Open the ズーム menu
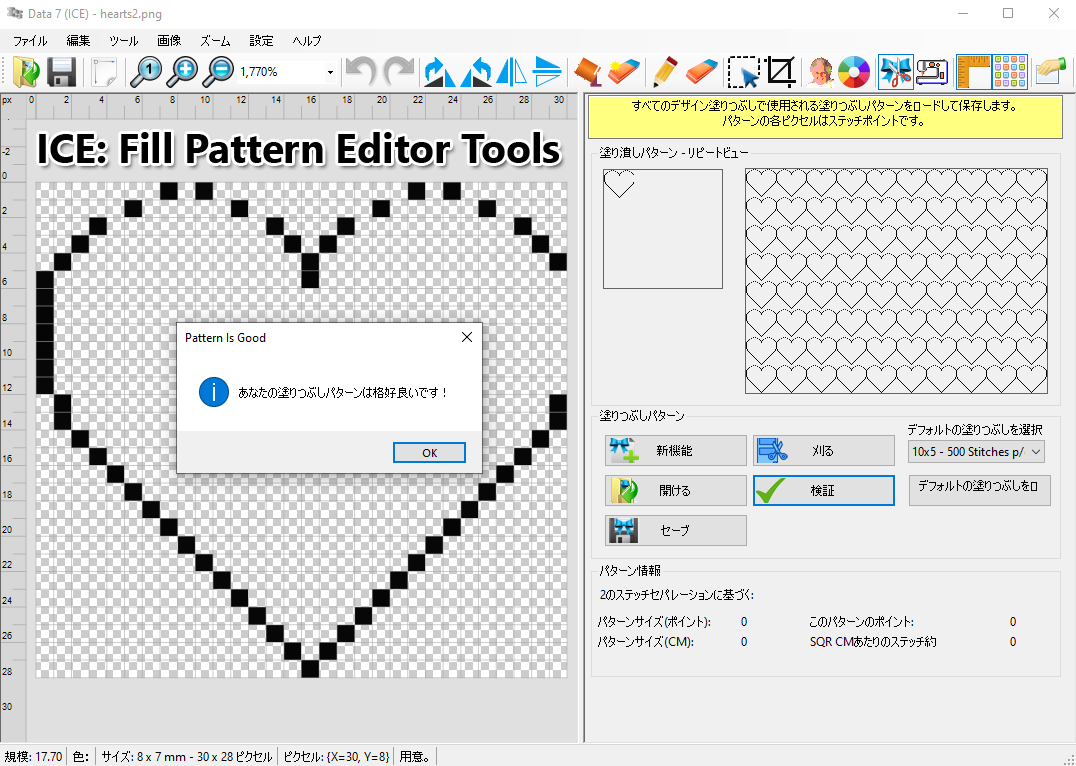 coord(215,41)
